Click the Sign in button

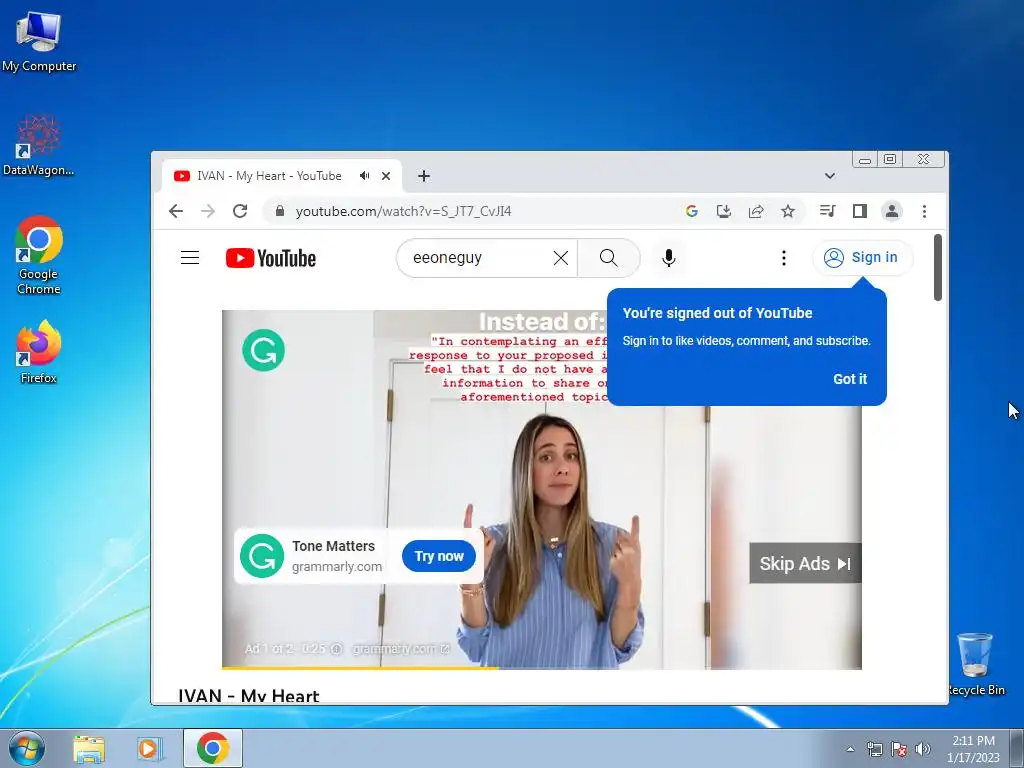pos(862,257)
